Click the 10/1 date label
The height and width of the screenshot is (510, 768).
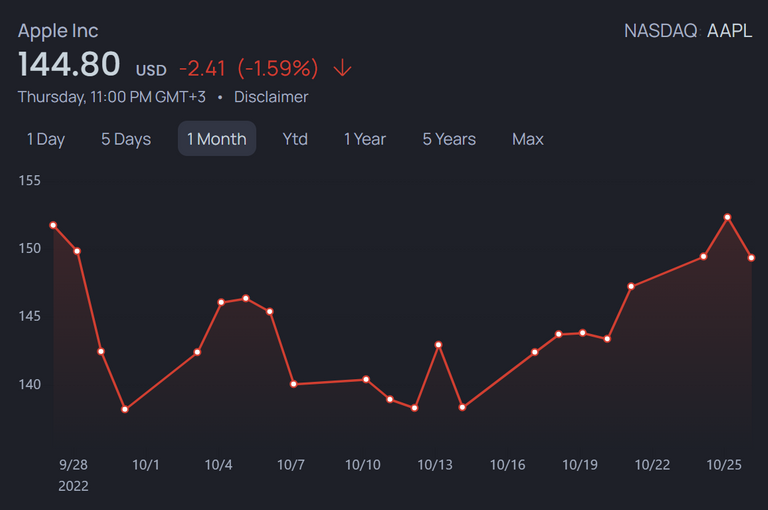click(145, 464)
